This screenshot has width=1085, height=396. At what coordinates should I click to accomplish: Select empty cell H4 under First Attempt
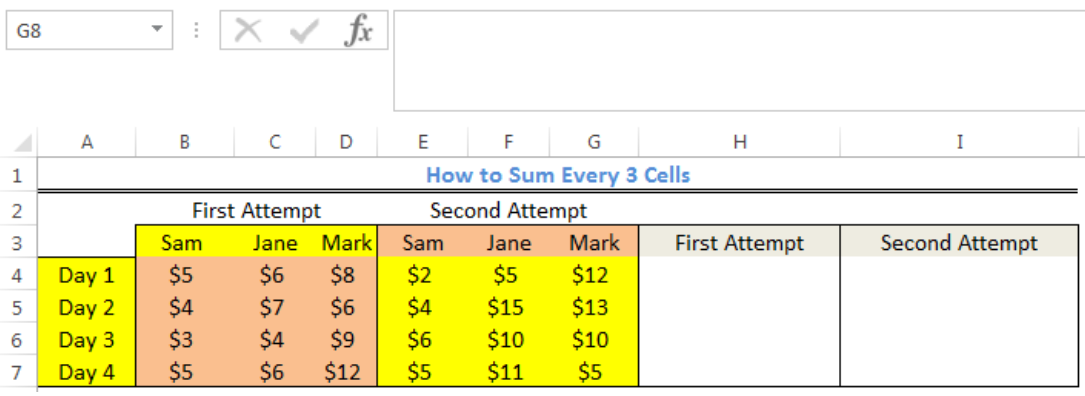(x=740, y=276)
